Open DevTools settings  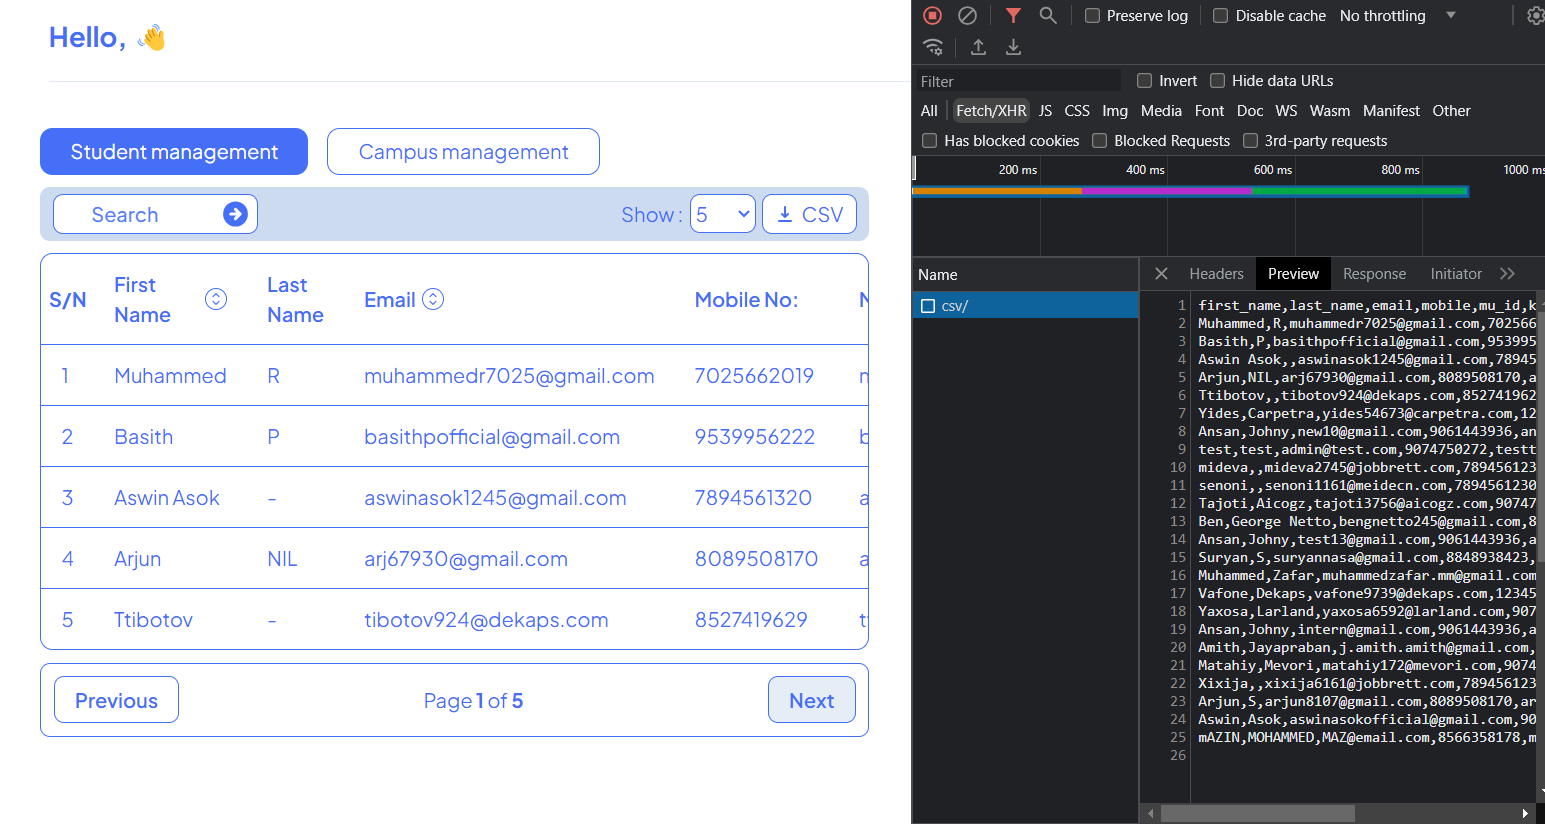[x=1536, y=15]
